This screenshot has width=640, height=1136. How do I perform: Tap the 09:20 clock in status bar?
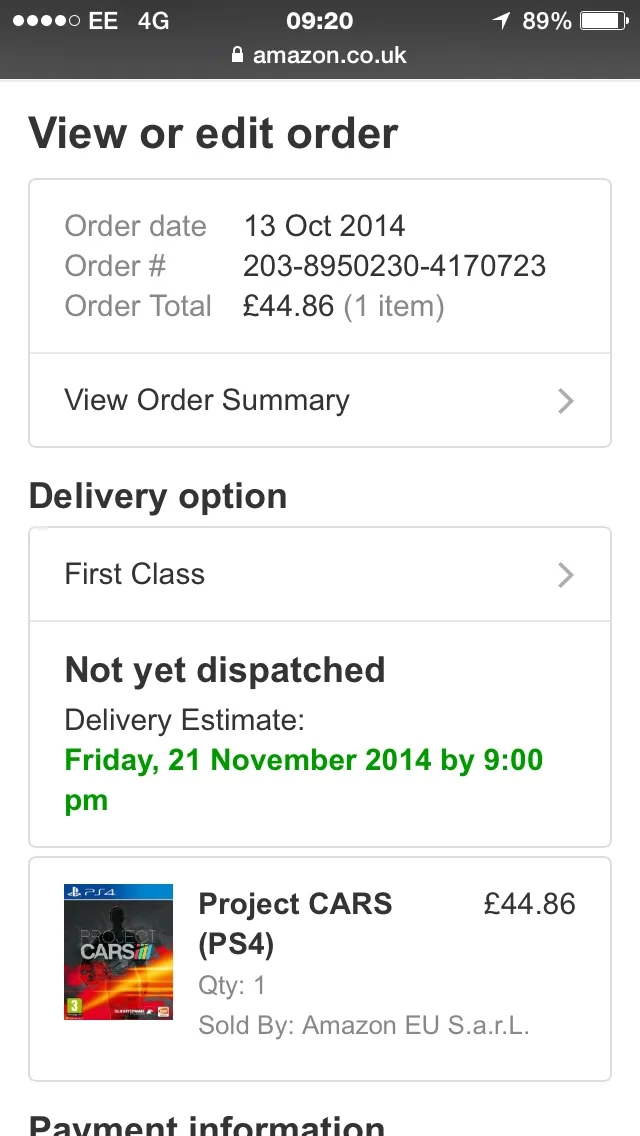[320, 21]
